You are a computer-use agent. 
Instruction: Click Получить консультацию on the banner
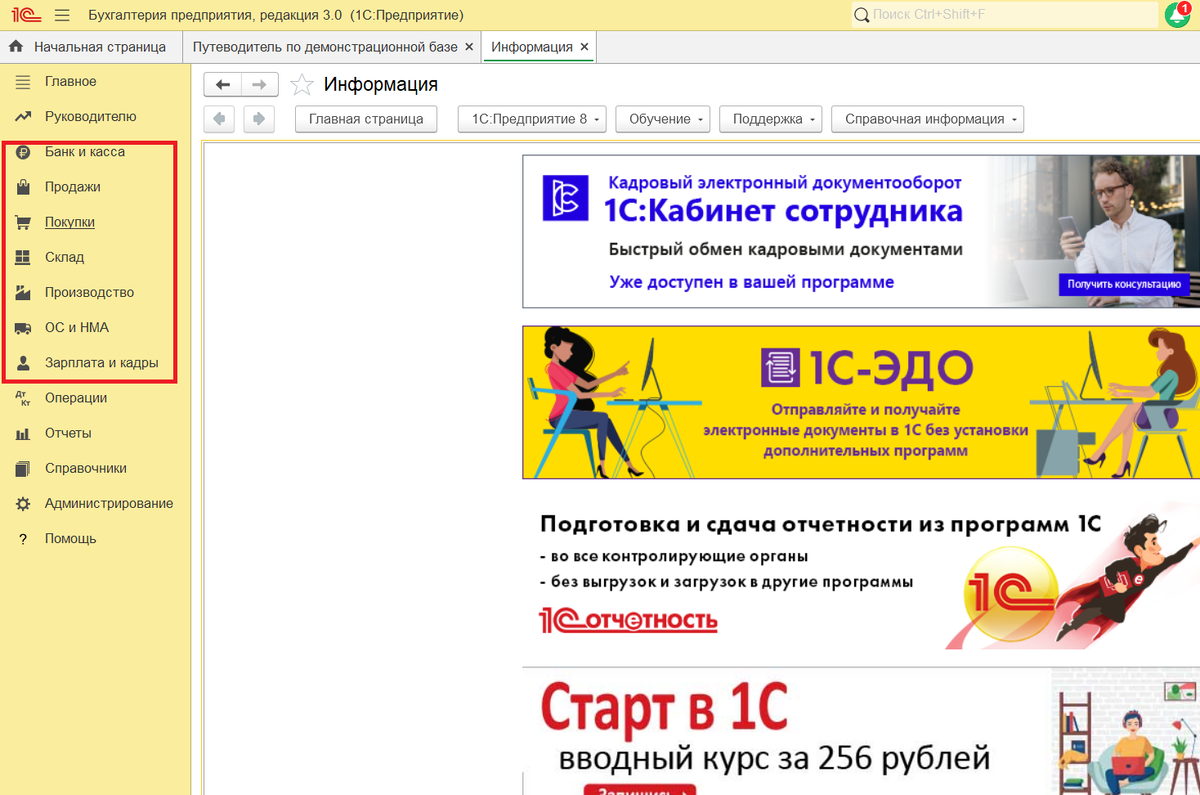tap(1125, 284)
